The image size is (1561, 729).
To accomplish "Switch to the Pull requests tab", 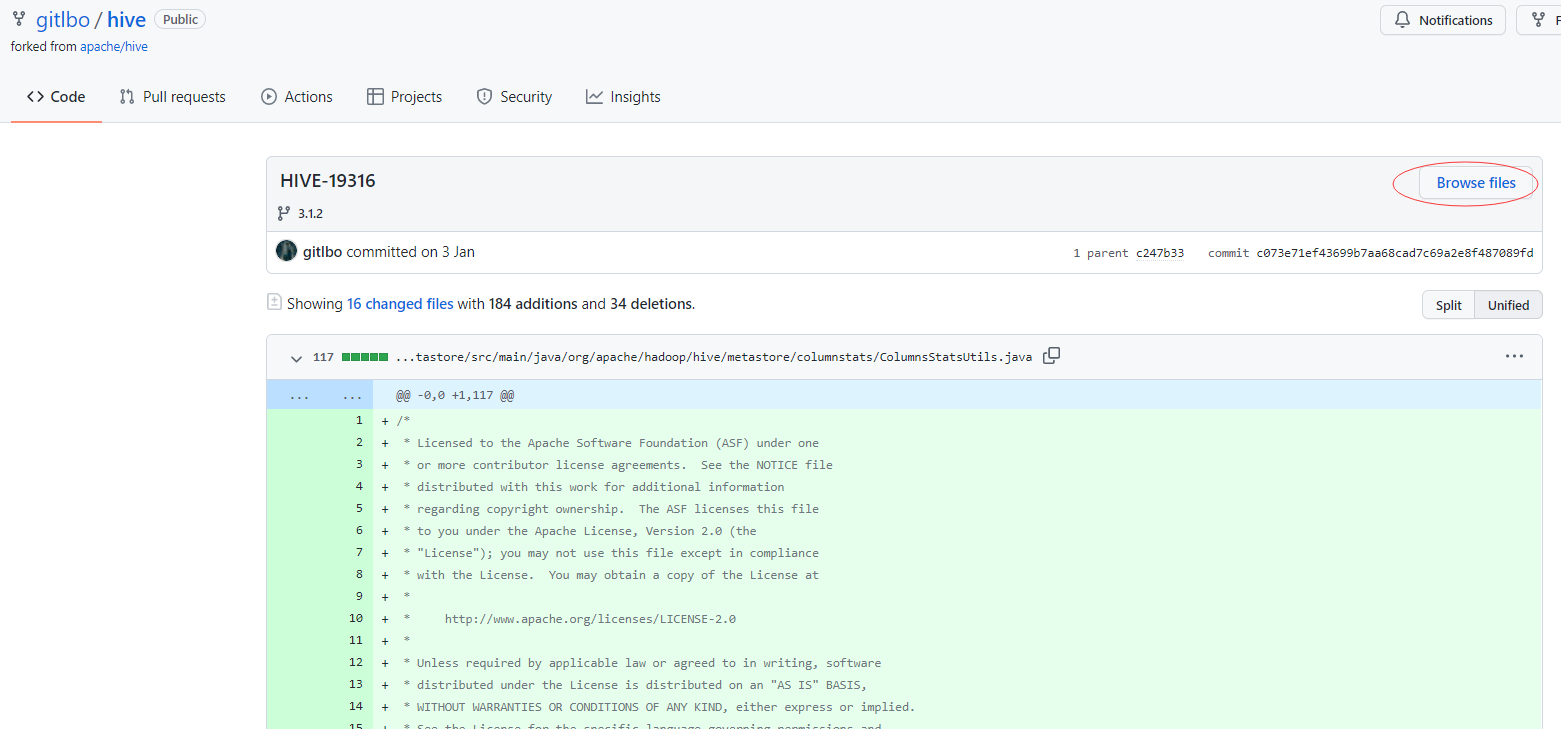I will tap(172, 97).
